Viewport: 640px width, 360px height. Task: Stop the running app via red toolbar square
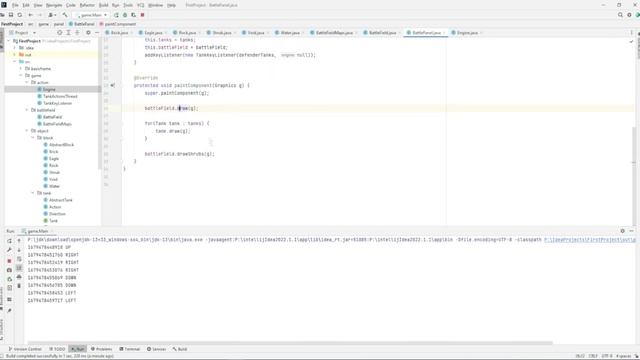pos(142,15)
